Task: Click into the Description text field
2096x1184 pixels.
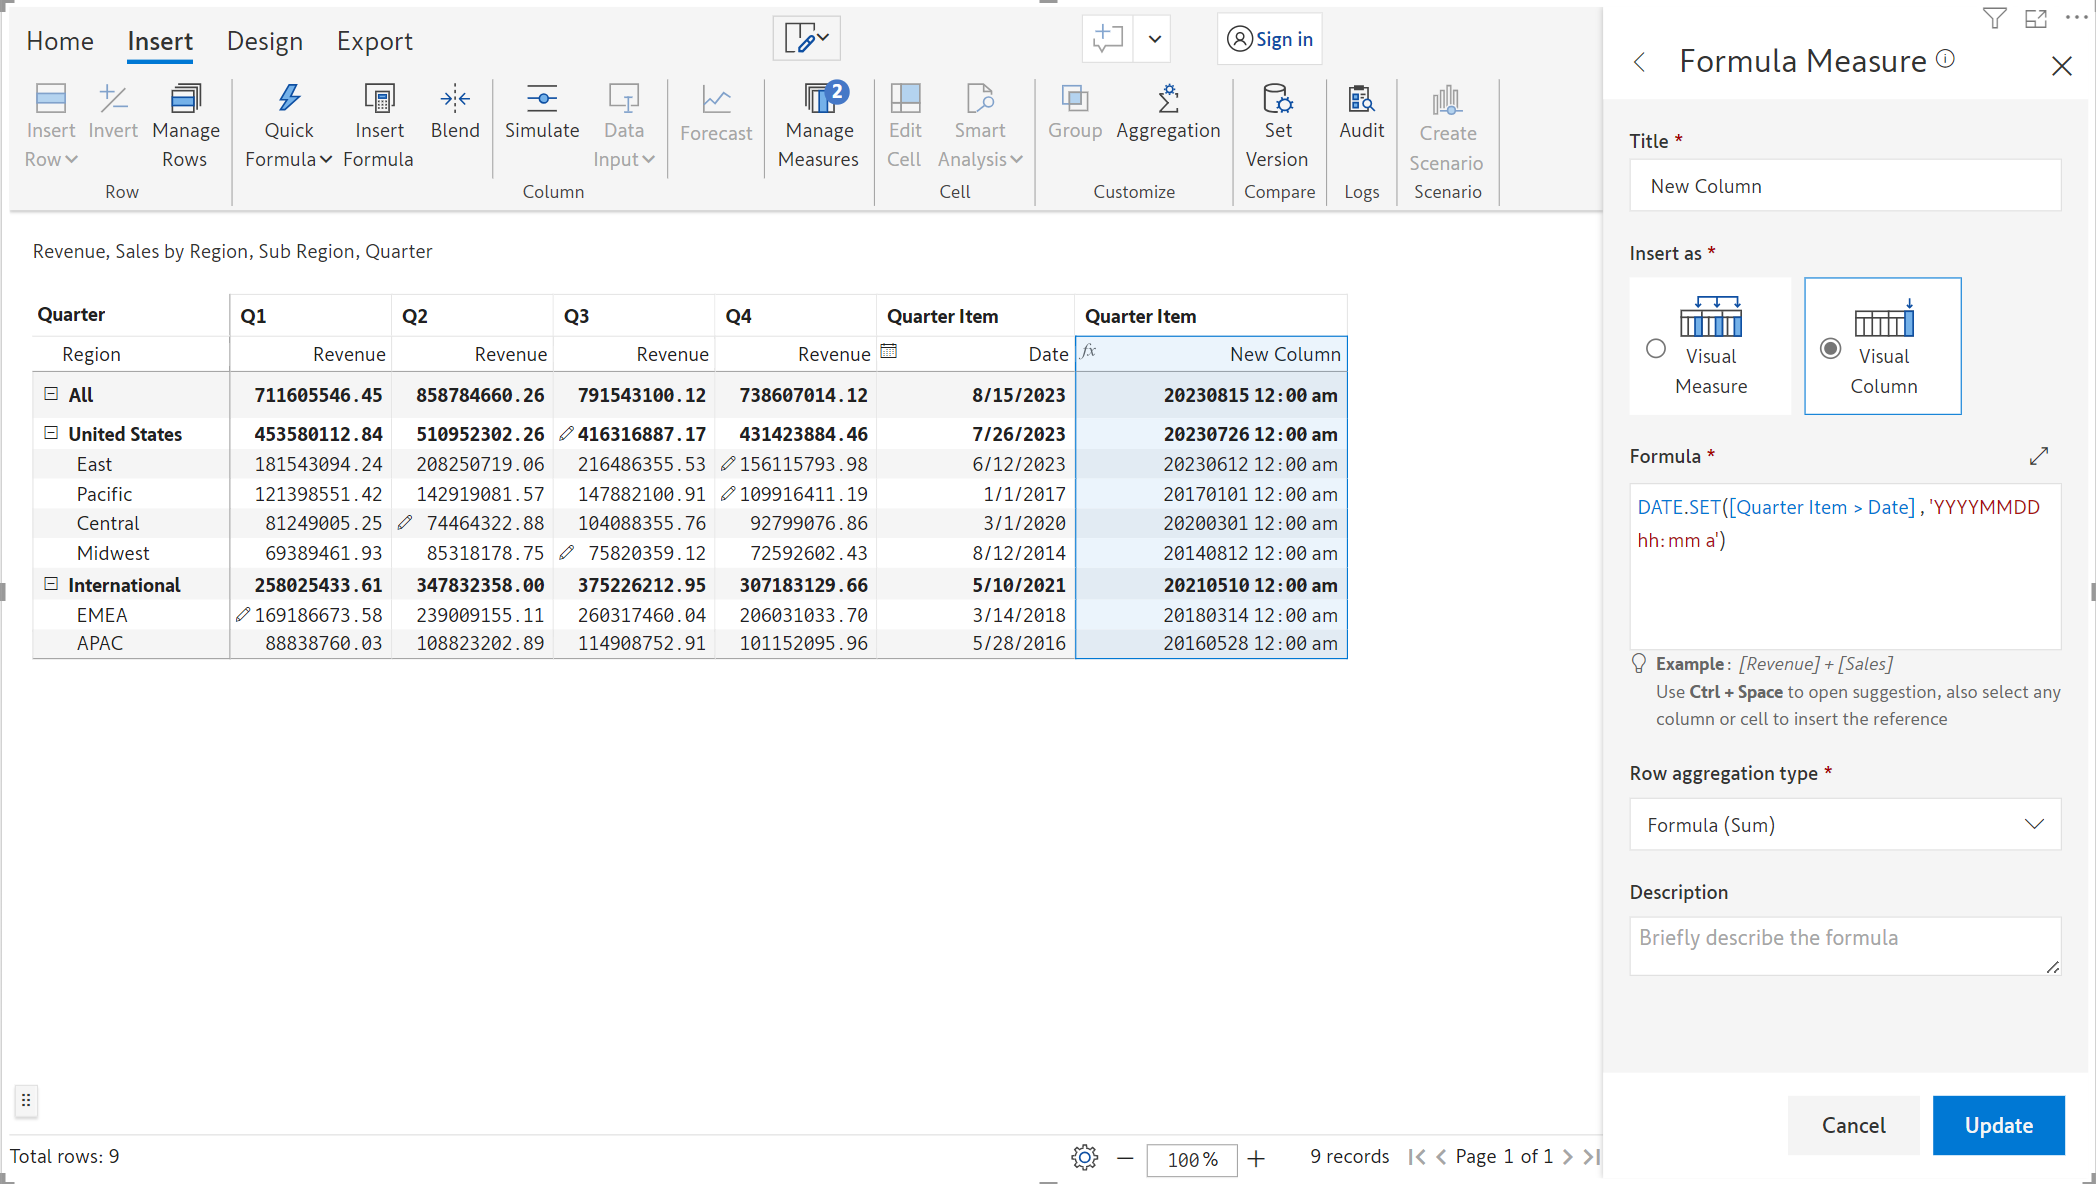Action: coord(1845,945)
